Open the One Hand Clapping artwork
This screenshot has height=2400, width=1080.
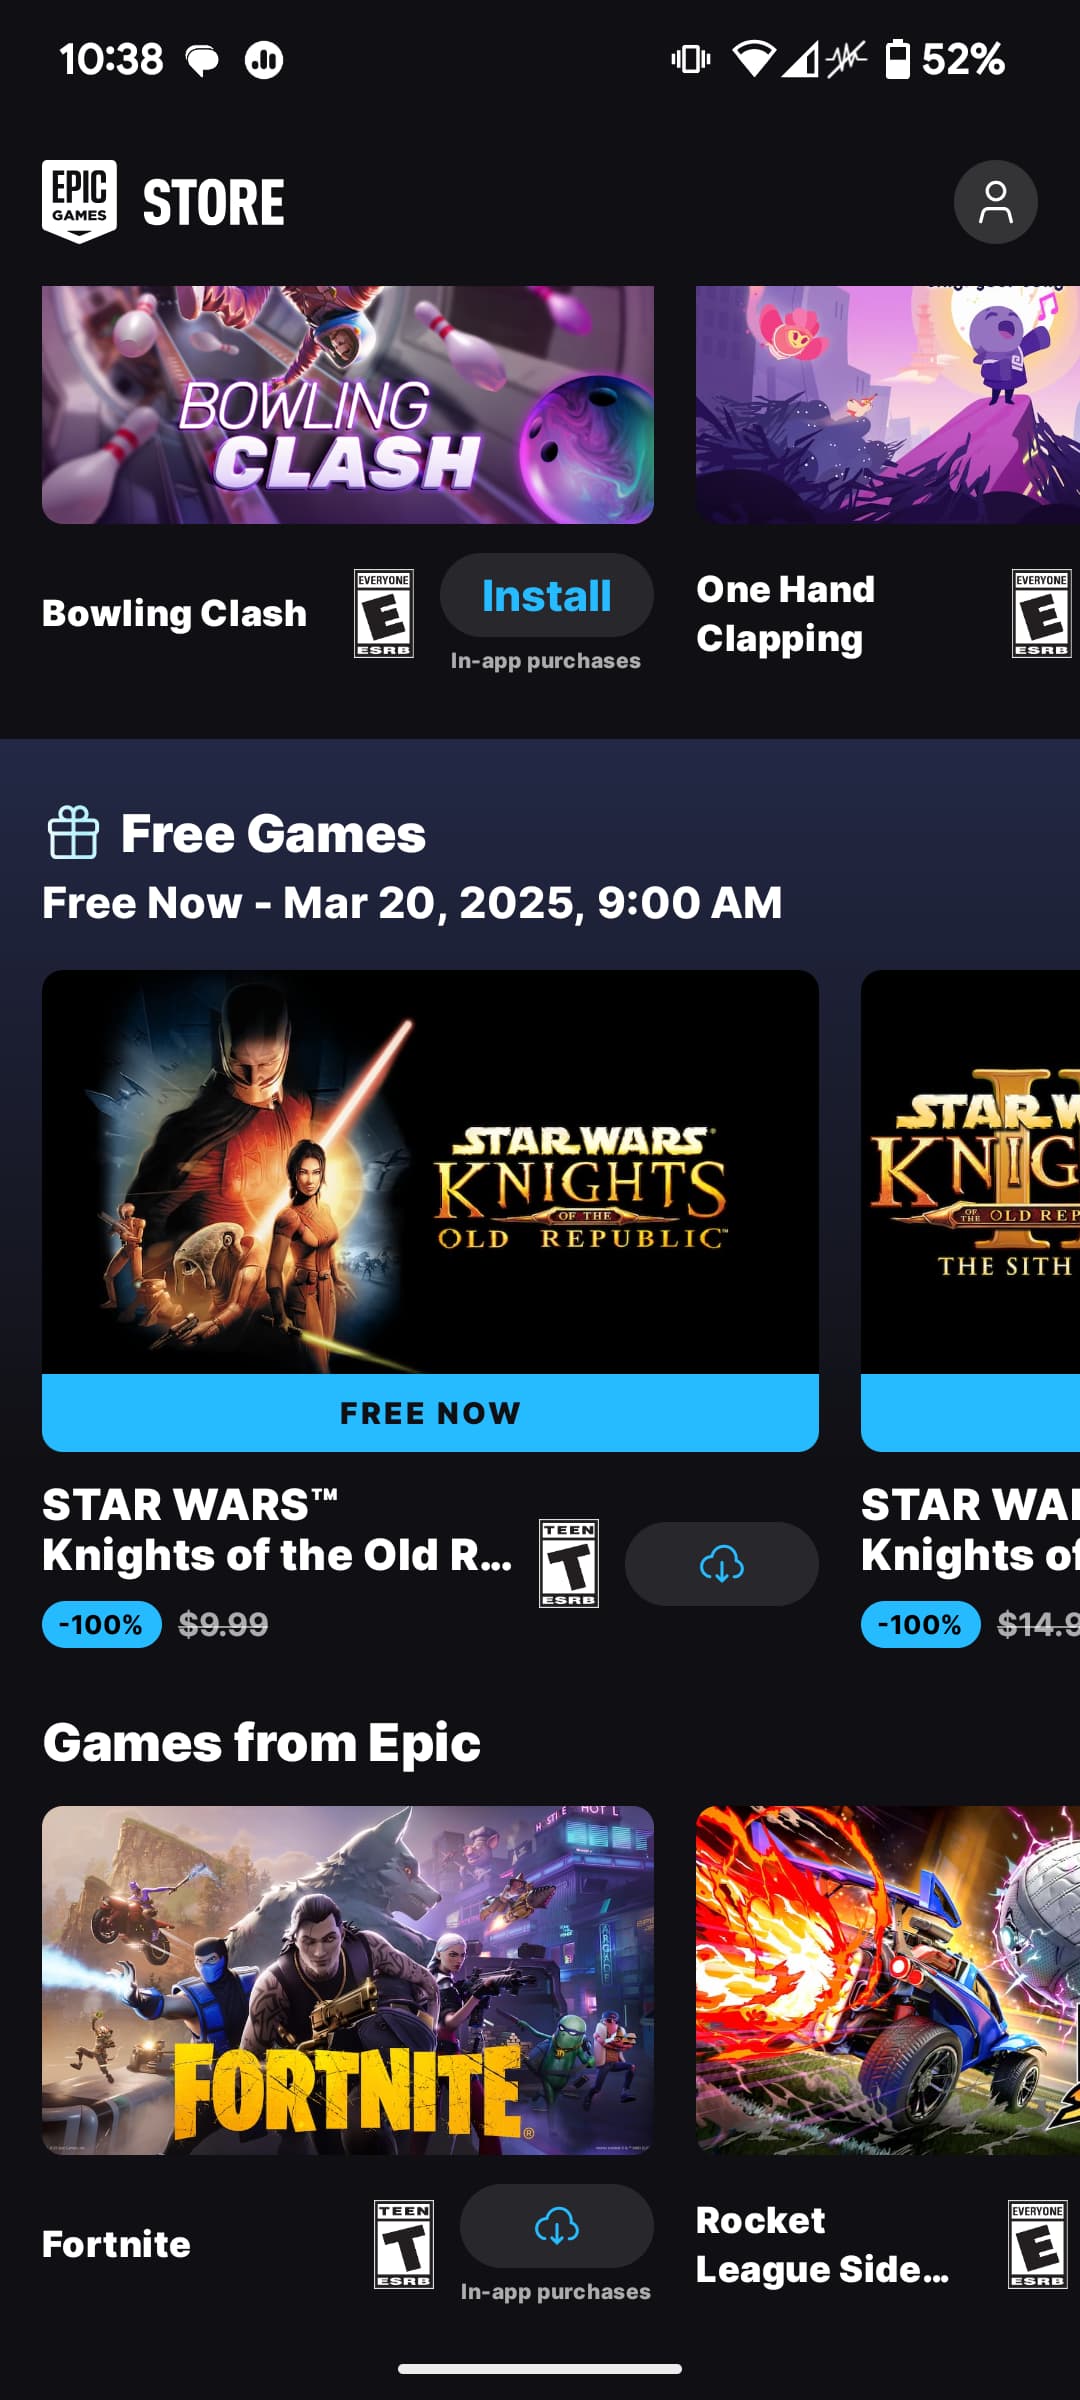[x=888, y=405]
